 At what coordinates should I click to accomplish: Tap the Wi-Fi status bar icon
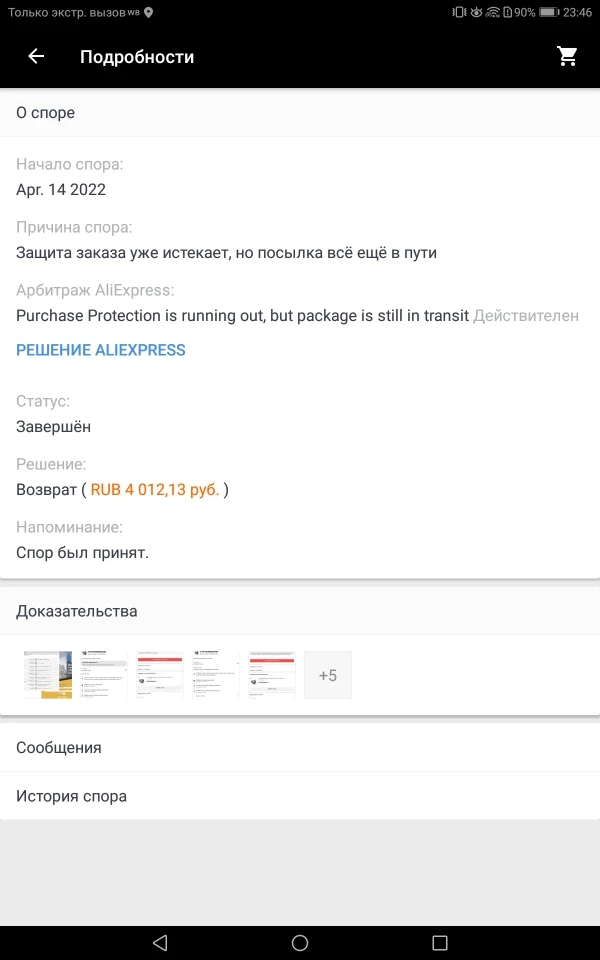tap(492, 12)
